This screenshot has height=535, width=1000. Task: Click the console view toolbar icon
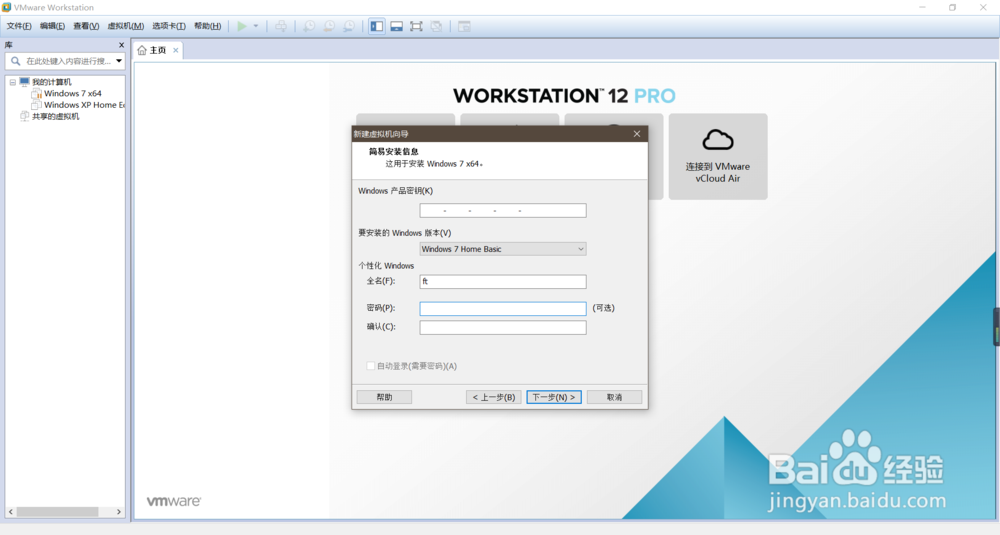464,26
